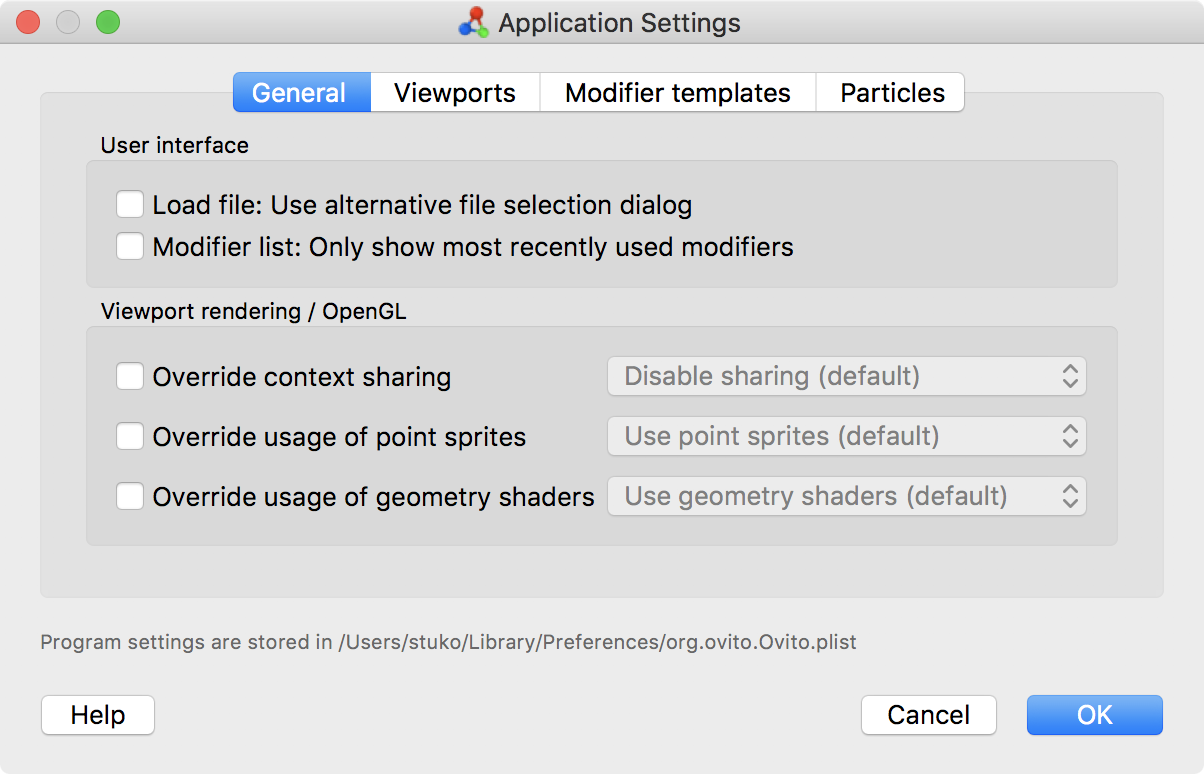
Task: Enable alternative file selection dialog checkbox
Action: tap(130, 205)
